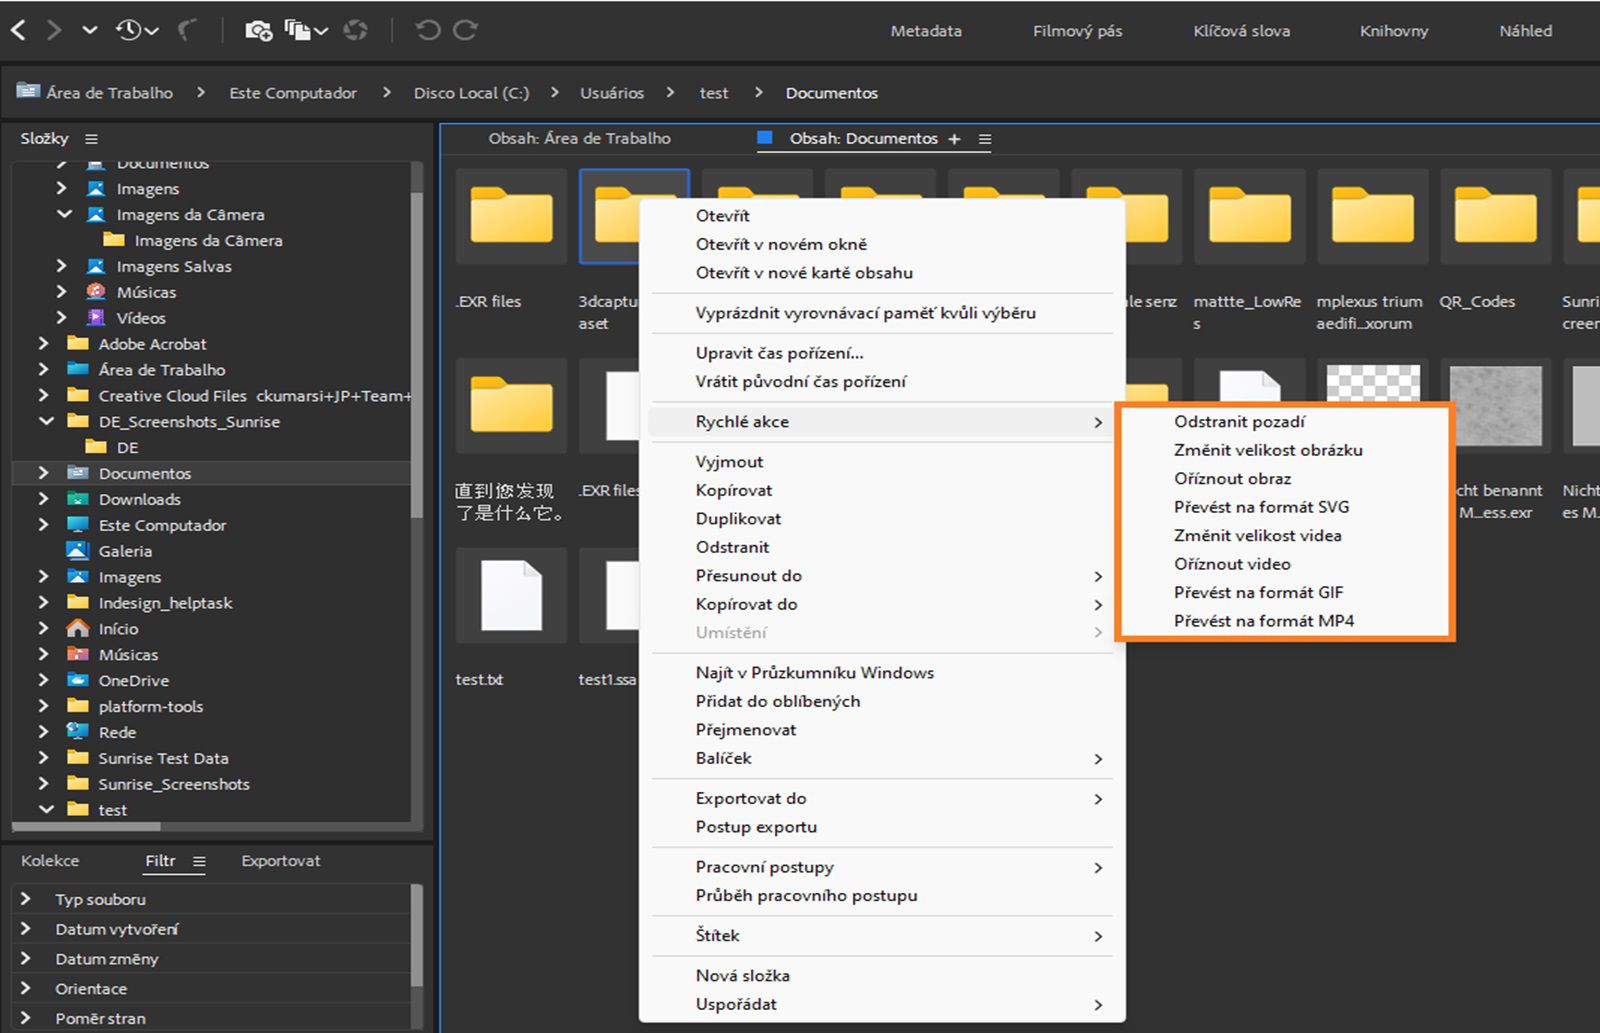This screenshot has width=1600, height=1033.
Task: Select the QR_Codes folder thumbnail
Action: (x=1495, y=215)
